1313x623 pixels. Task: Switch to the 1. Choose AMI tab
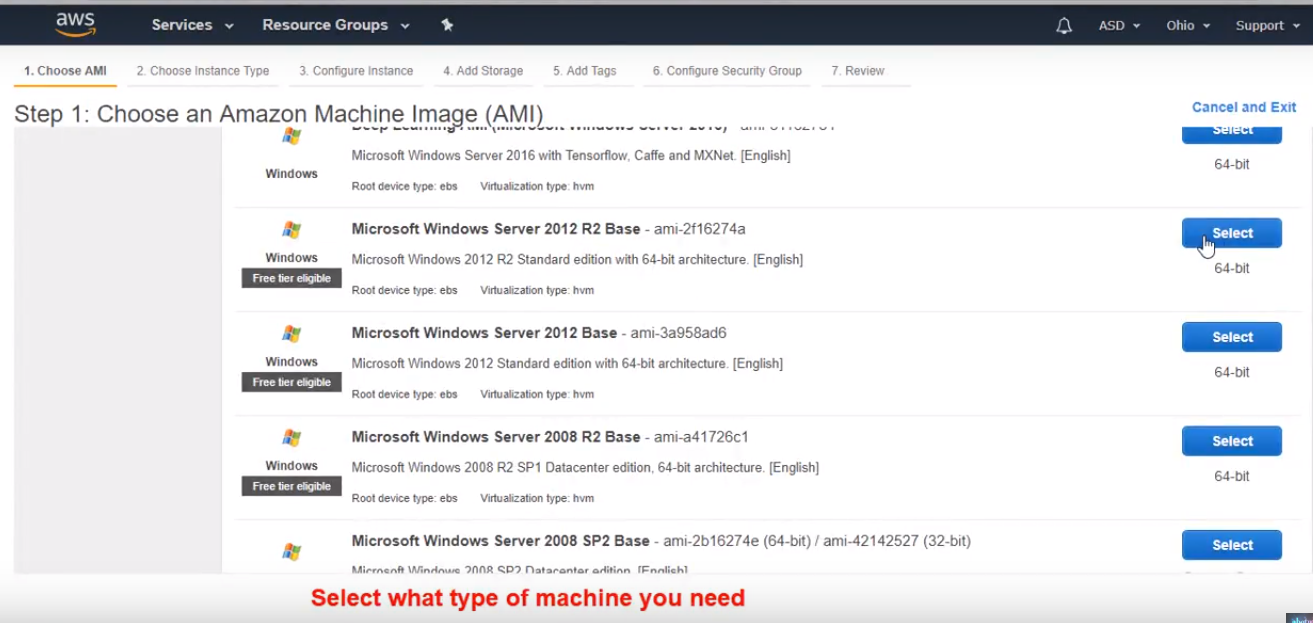coord(65,71)
